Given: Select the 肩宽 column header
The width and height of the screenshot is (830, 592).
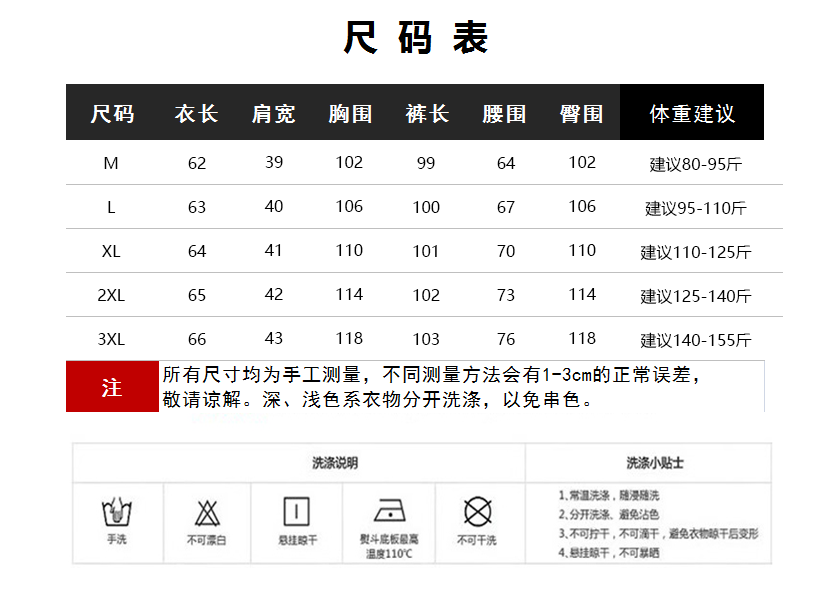Looking at the screenshot, I should coord(273,114).
